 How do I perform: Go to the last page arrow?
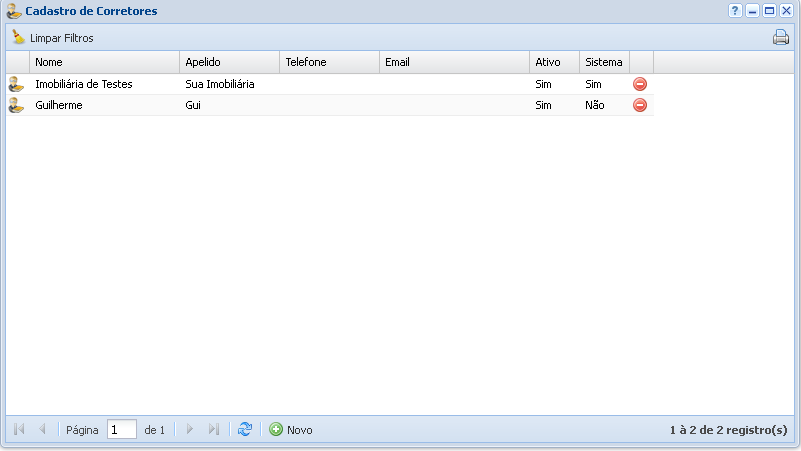pyautogui.click(x=213, y=429)
